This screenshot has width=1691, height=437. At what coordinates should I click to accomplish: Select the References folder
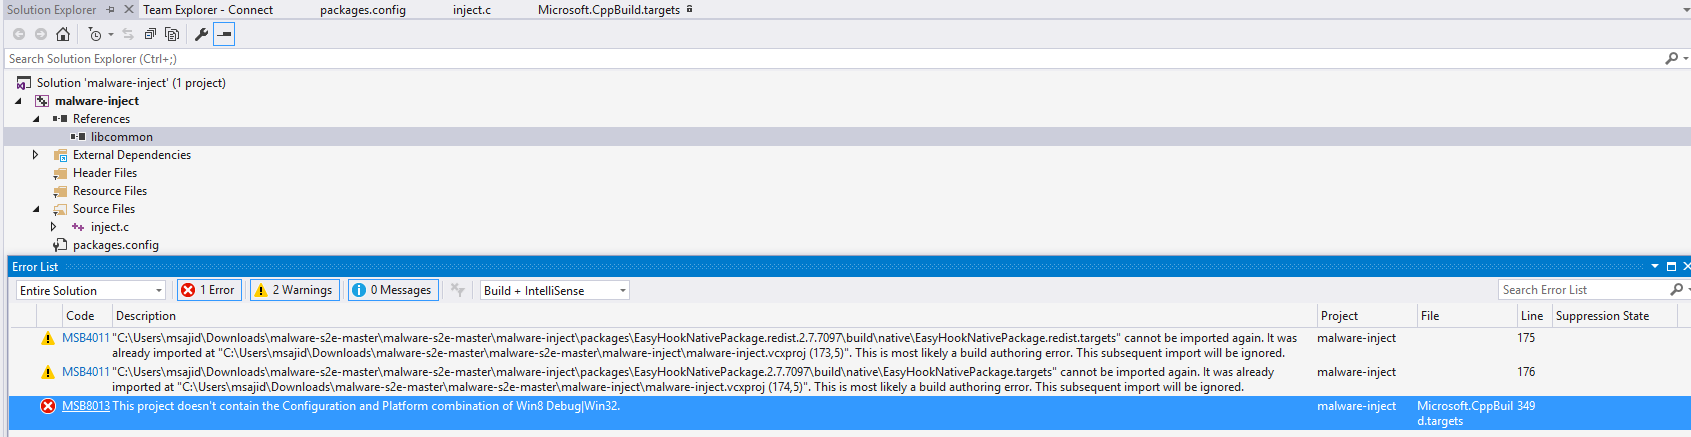tap(101, 119)
